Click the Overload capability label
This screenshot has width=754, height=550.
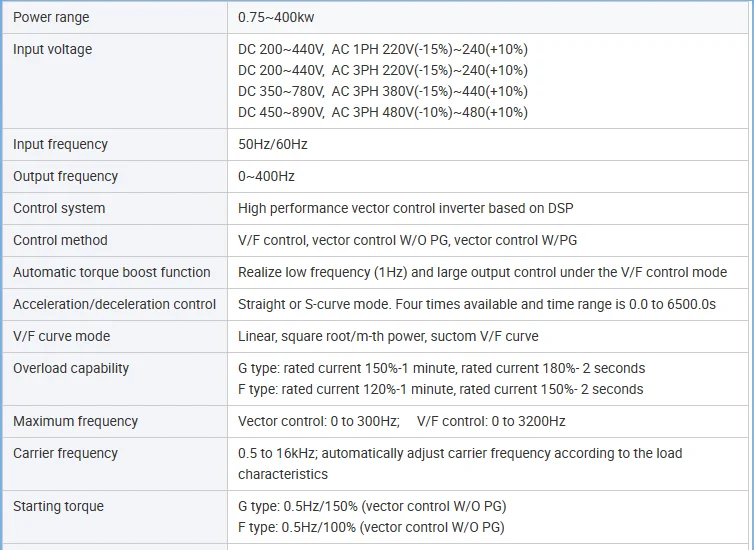pyautogui.click(x=71, y=368)
